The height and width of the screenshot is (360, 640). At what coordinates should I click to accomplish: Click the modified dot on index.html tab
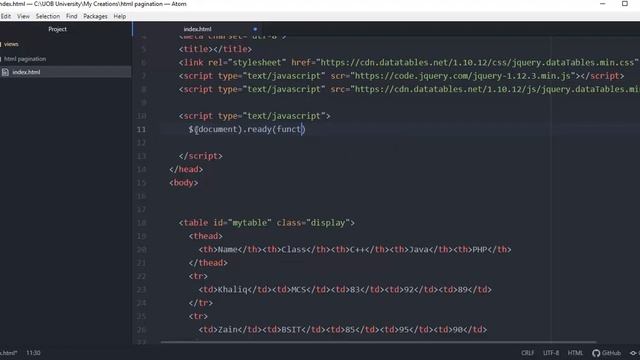[255, 29]
